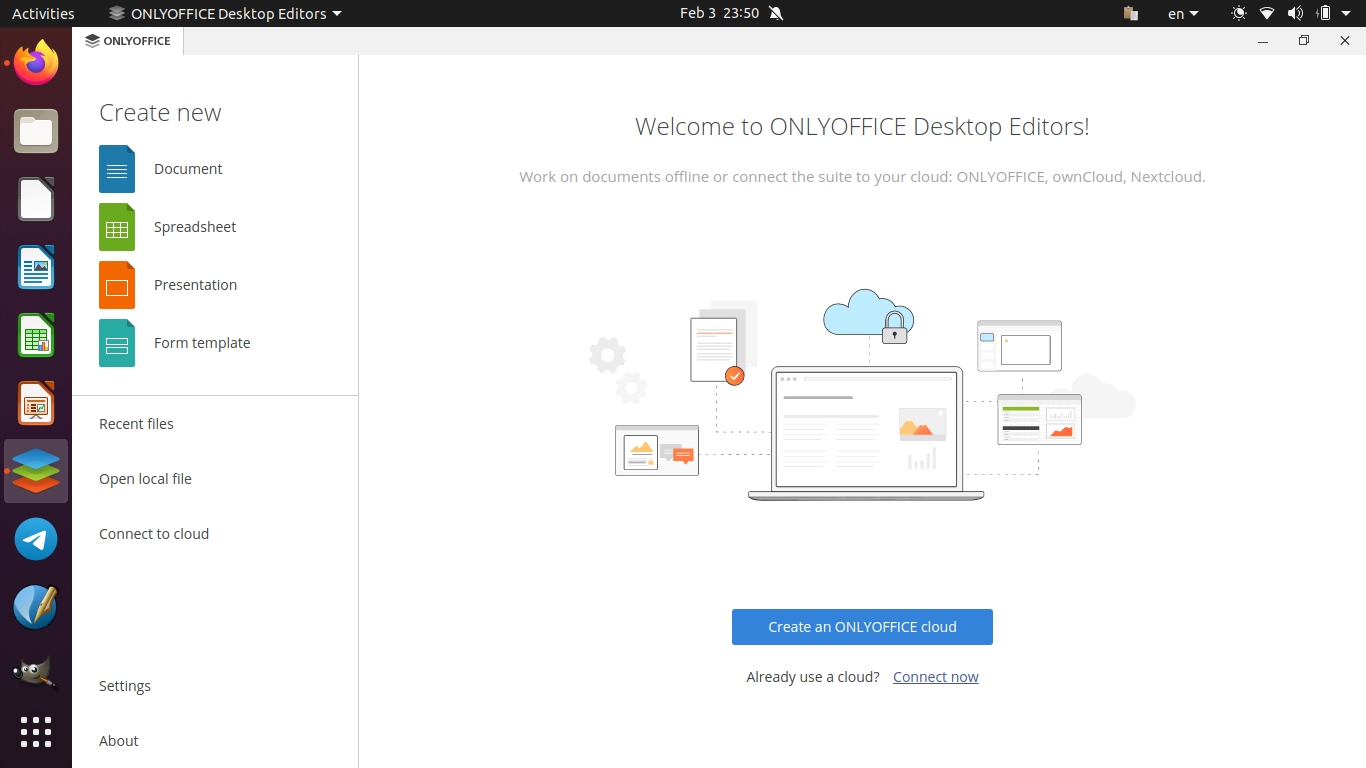Launch Firefox from the dock
The image size is (1366, 768).
click(x=36, y=63)
